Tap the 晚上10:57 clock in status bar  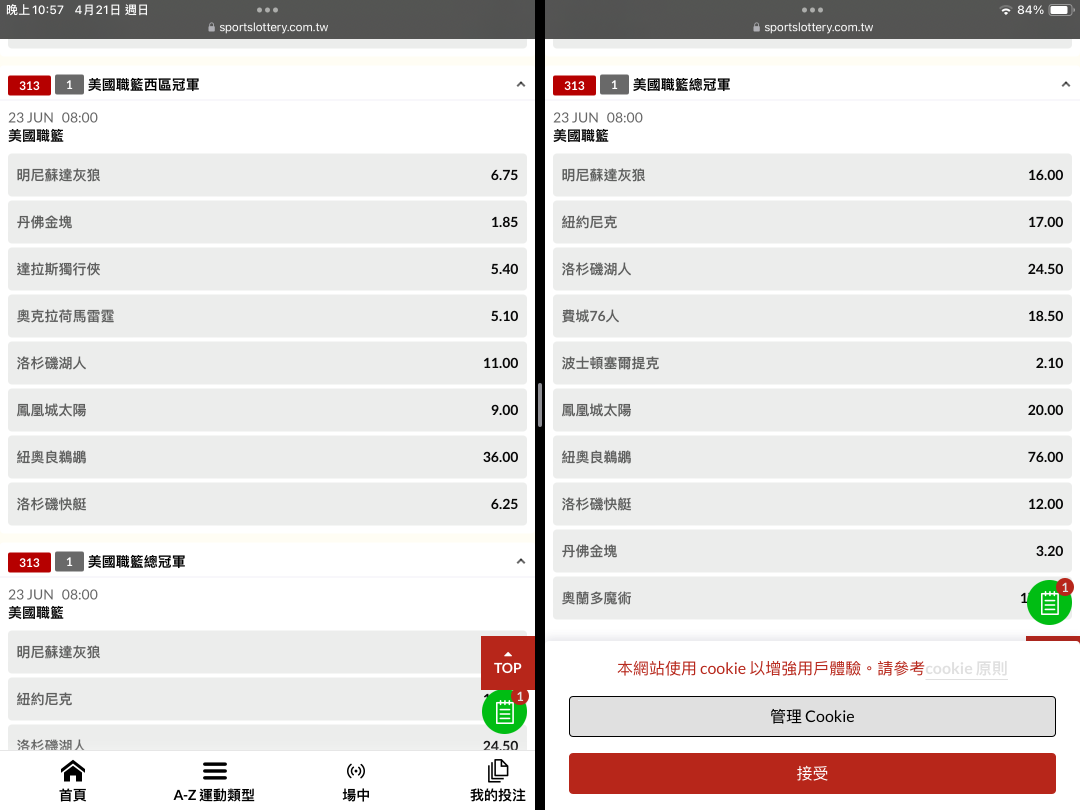click(x=34, y=10)
